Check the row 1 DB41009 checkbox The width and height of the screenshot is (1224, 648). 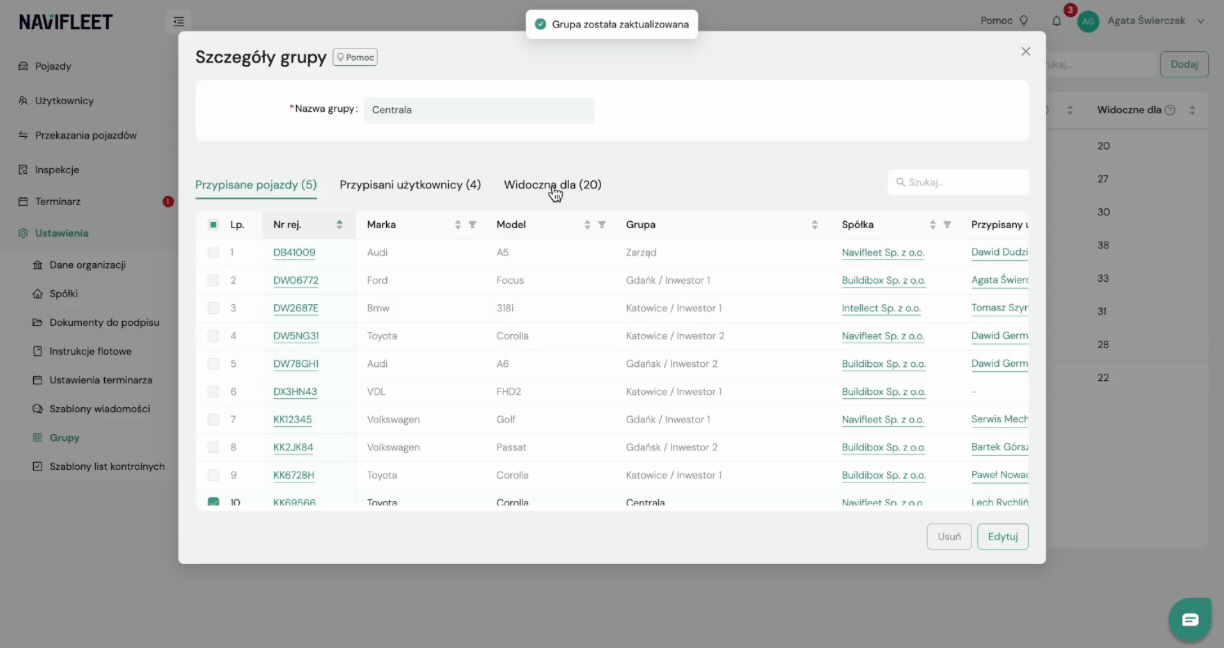coord(213,253)
